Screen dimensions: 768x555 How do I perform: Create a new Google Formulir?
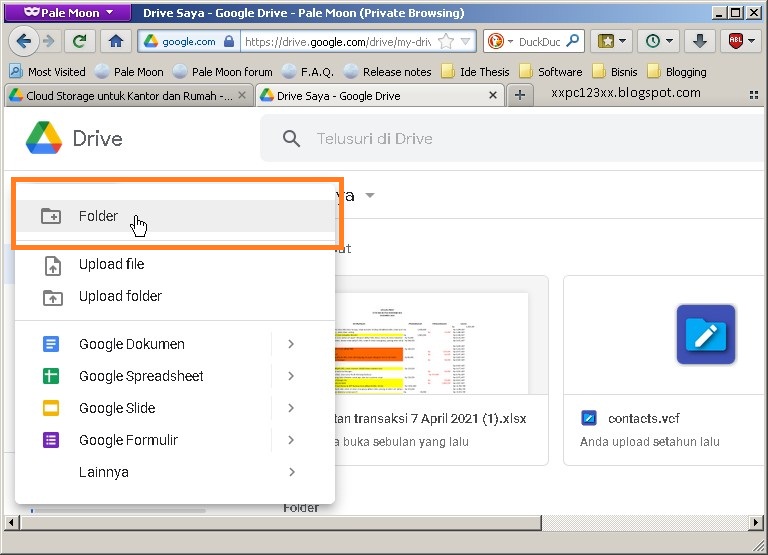144,440
